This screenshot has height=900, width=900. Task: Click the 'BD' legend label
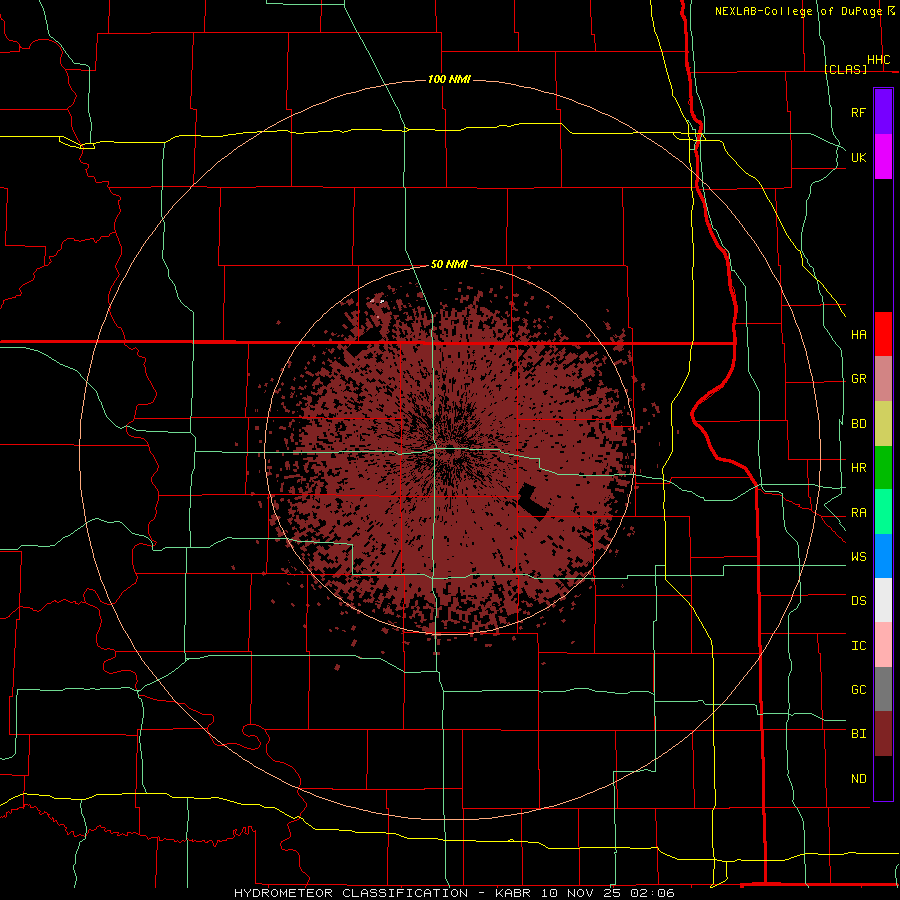click(858, 424)
